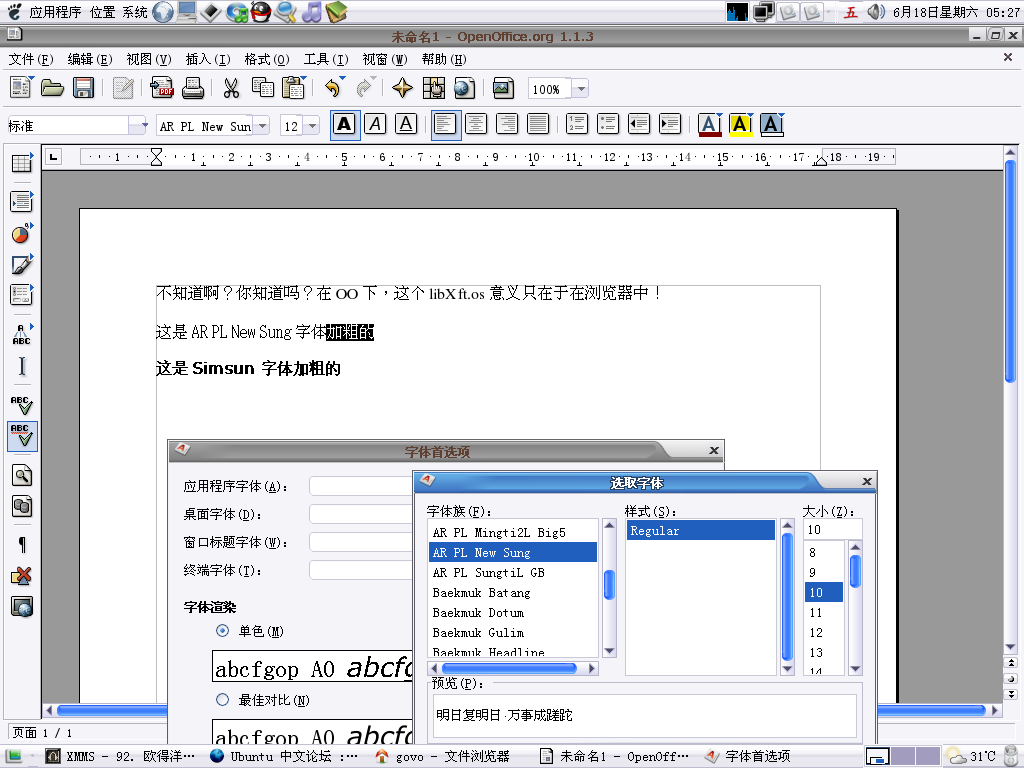1024x768 pixels.
Task: Choose Baekmuk Dotum in font list
Action: [513, 613]
